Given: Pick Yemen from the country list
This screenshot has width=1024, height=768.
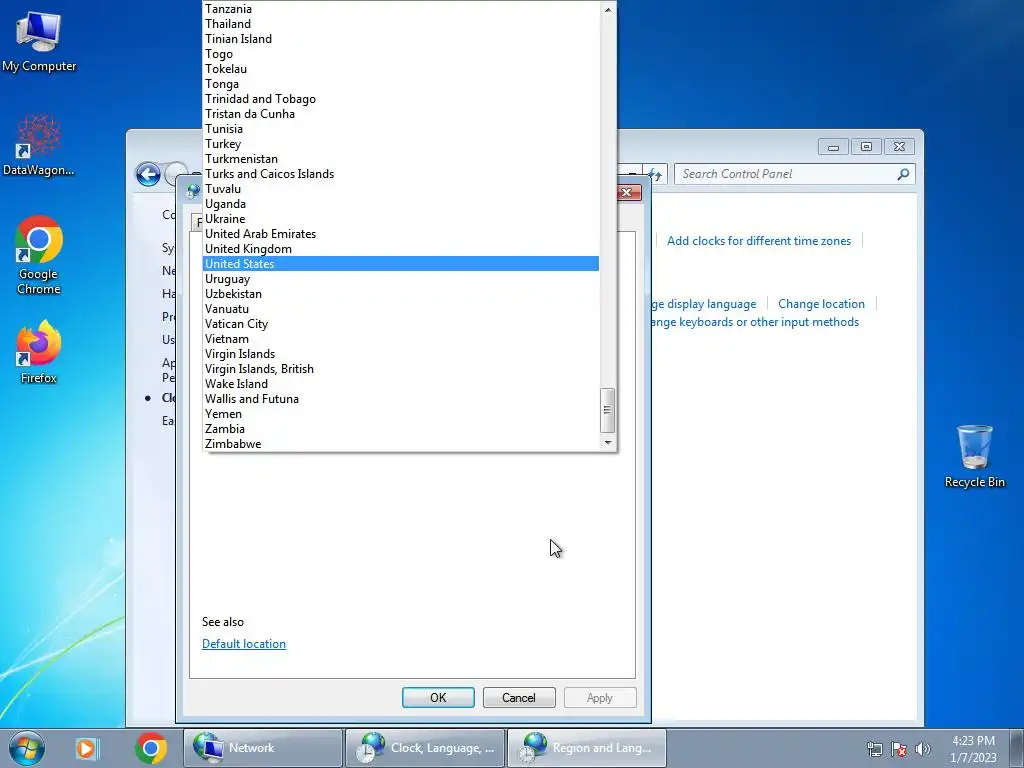Looking at the screenshot, I should coord(401,414).
